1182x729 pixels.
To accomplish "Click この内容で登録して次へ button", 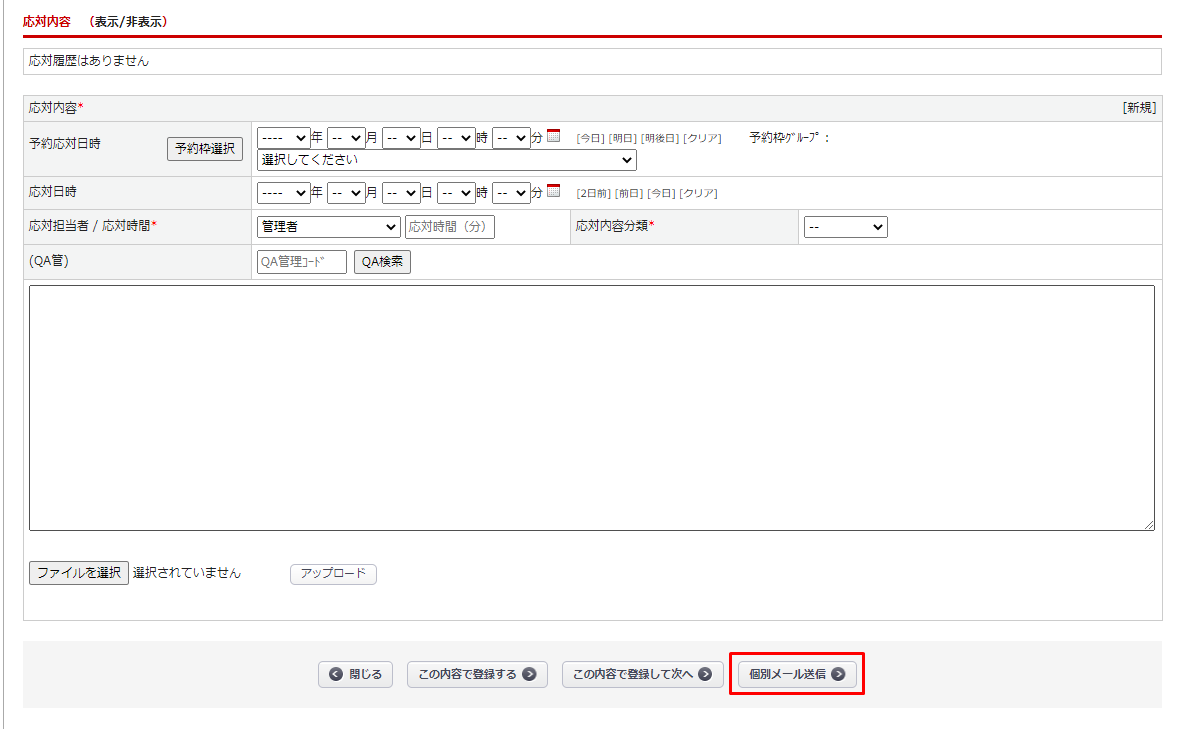I will pos(642,674).
